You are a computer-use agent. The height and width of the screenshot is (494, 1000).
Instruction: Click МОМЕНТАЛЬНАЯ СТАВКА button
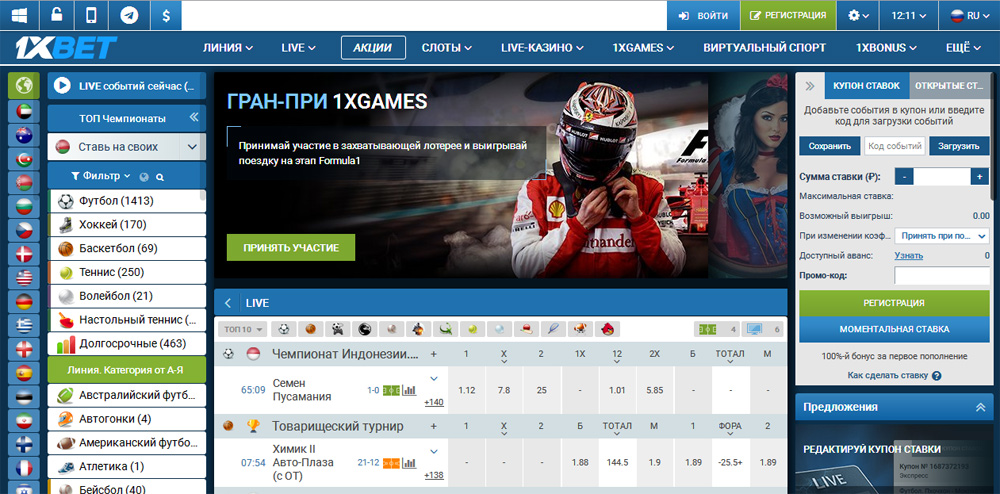(x=894, y=330)
